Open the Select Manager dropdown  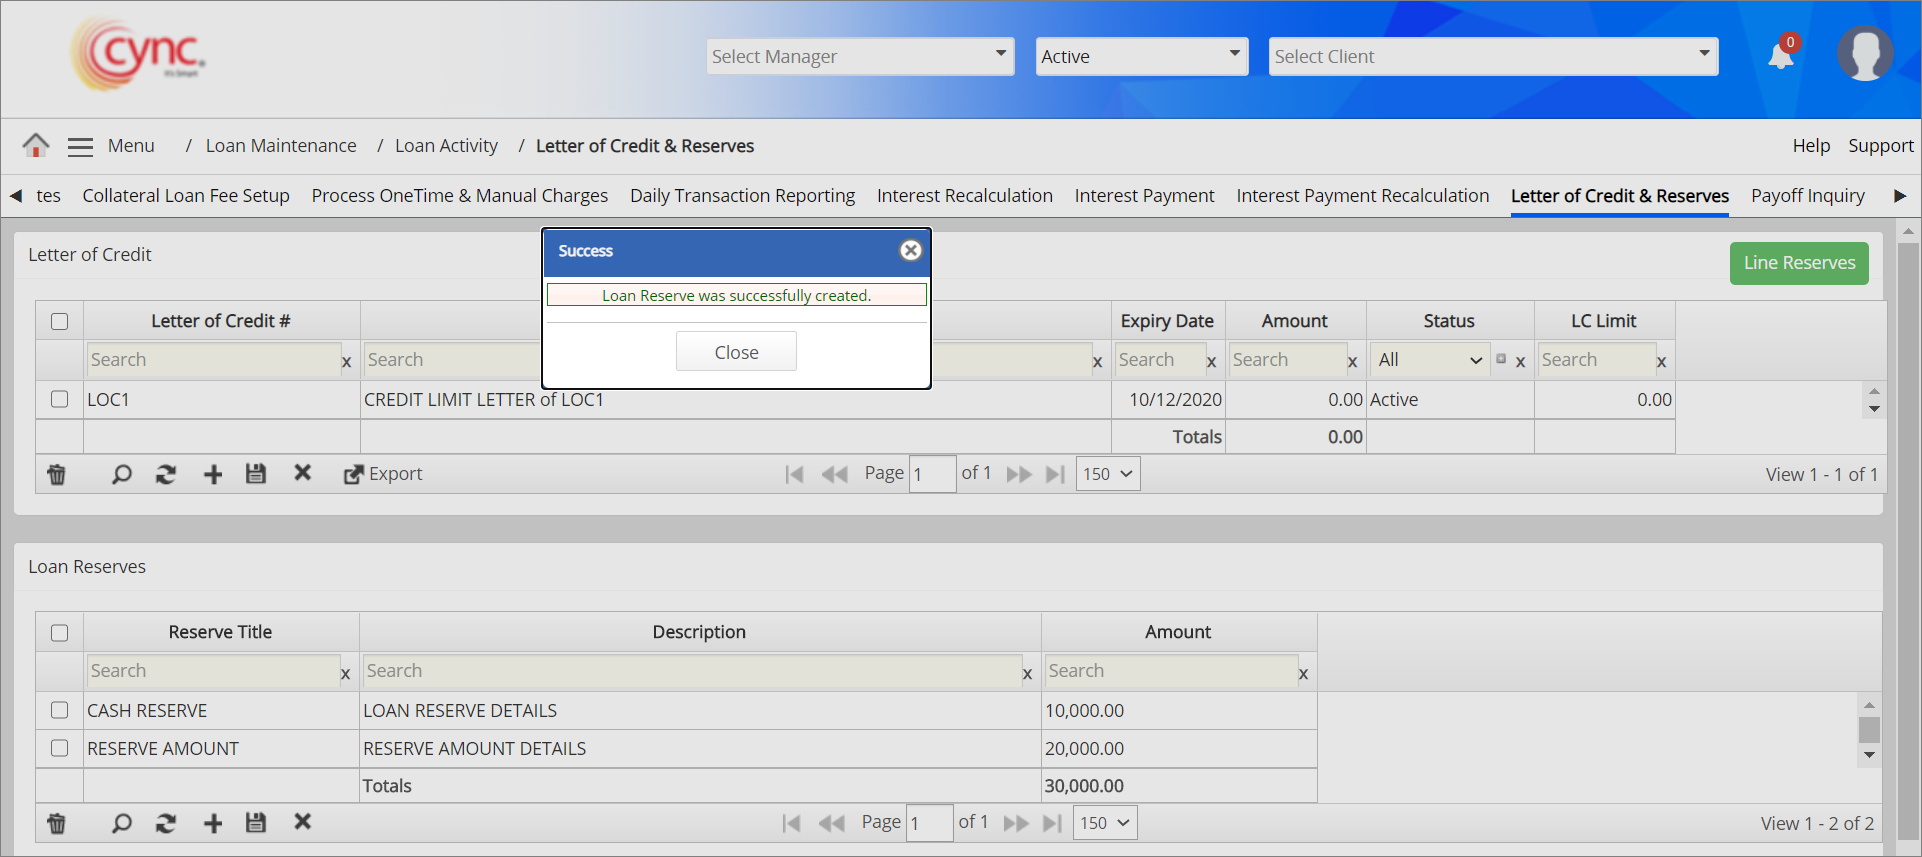(x=860, y=56)
